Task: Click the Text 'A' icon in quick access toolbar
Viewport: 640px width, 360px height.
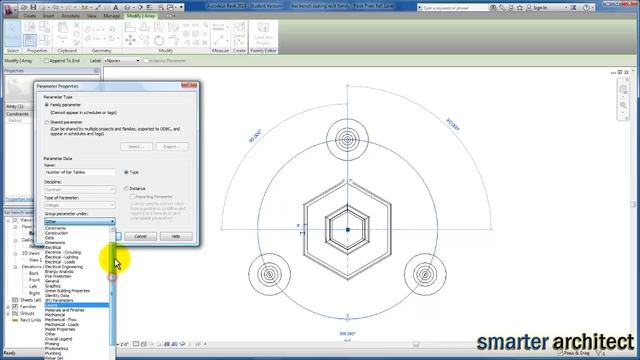Action: click(116, 7)
